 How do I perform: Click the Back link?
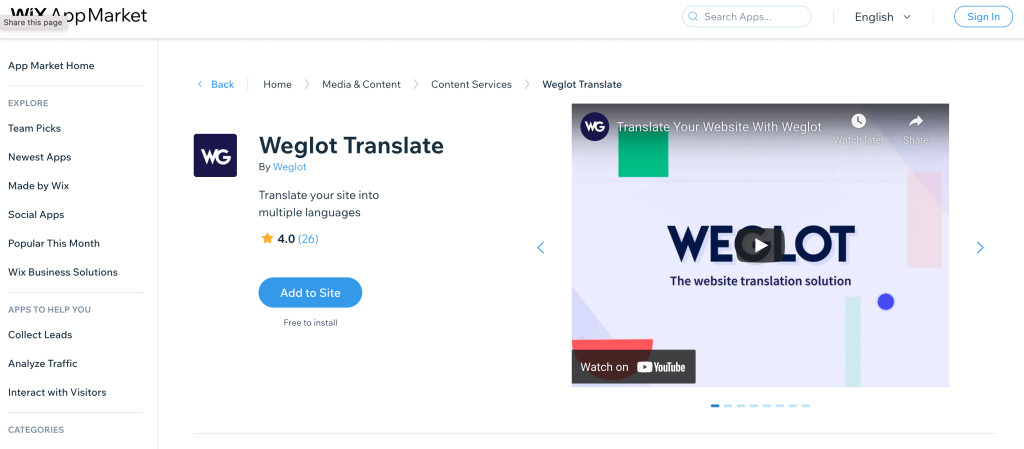(x=222, y=84)
